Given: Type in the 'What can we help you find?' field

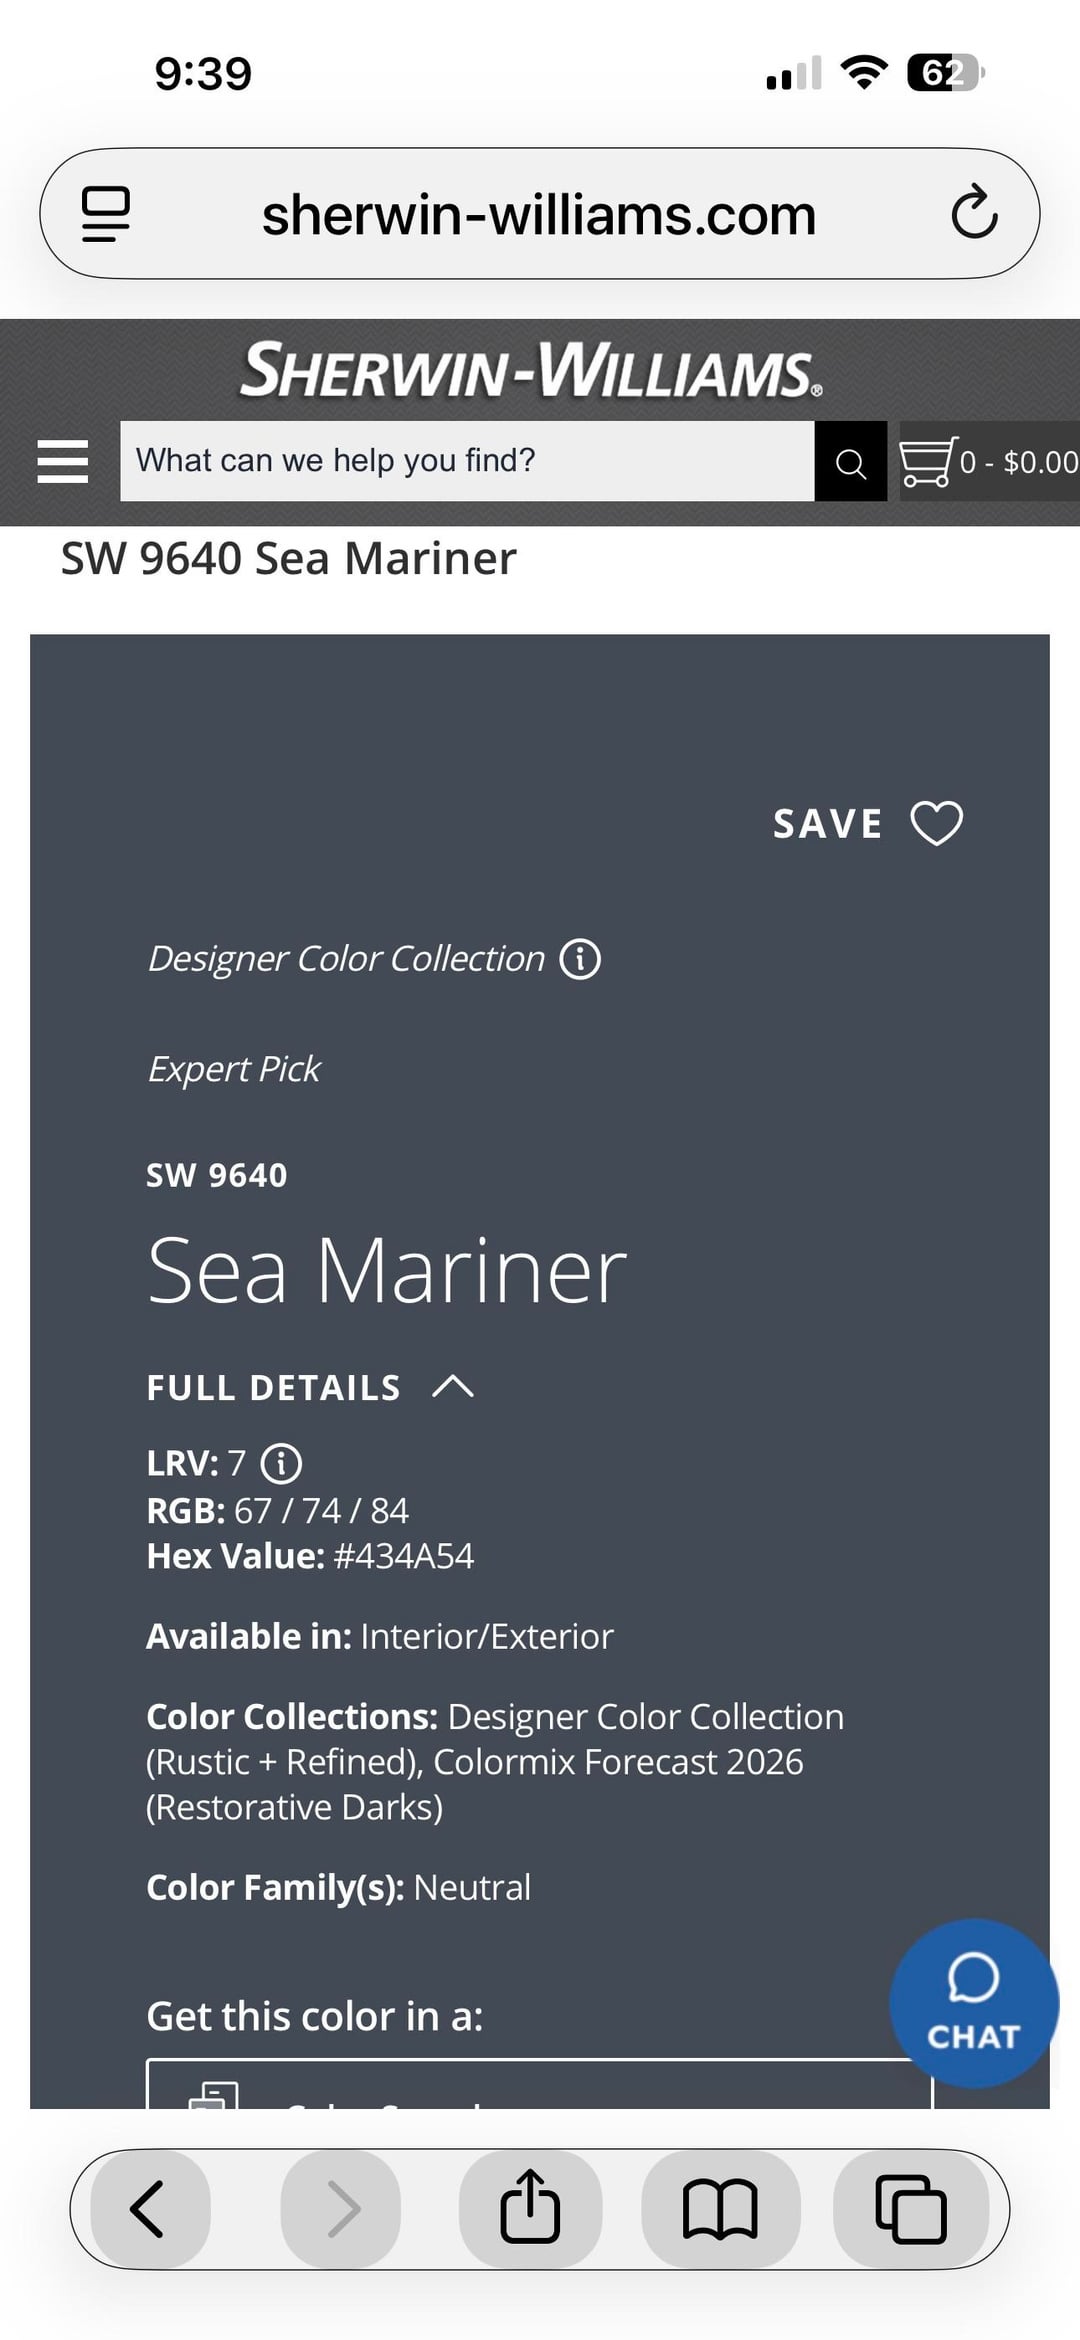Looking at the screenshot, I should tap(467, 461).
